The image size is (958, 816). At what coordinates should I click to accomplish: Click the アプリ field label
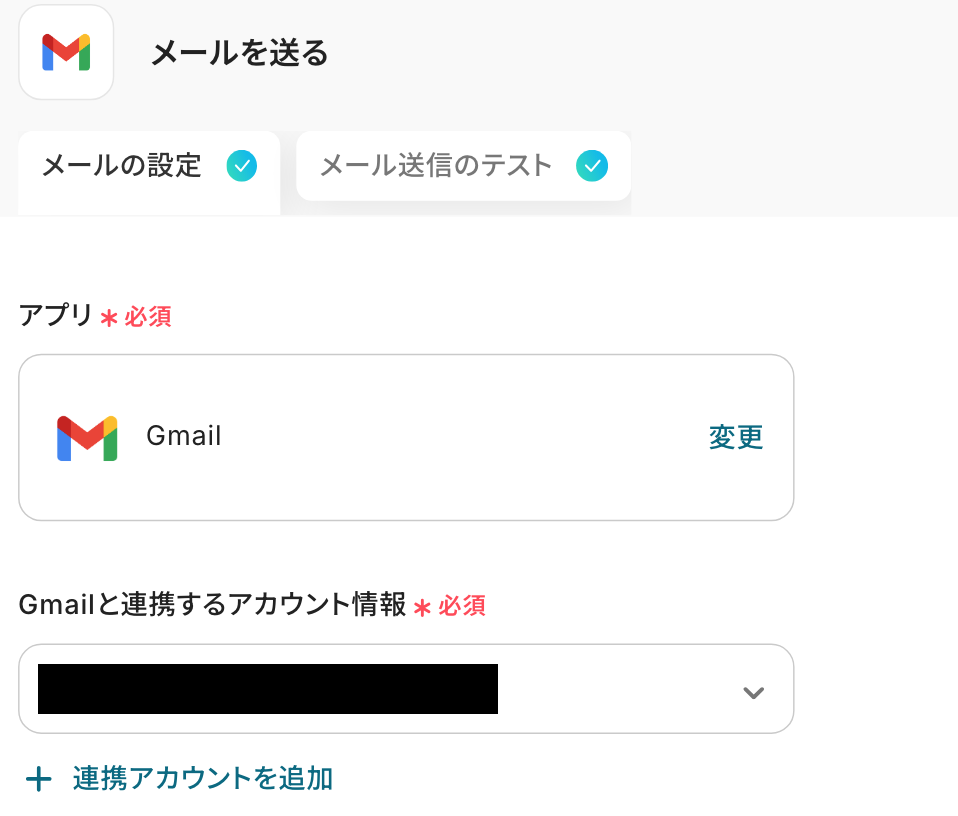57,317
